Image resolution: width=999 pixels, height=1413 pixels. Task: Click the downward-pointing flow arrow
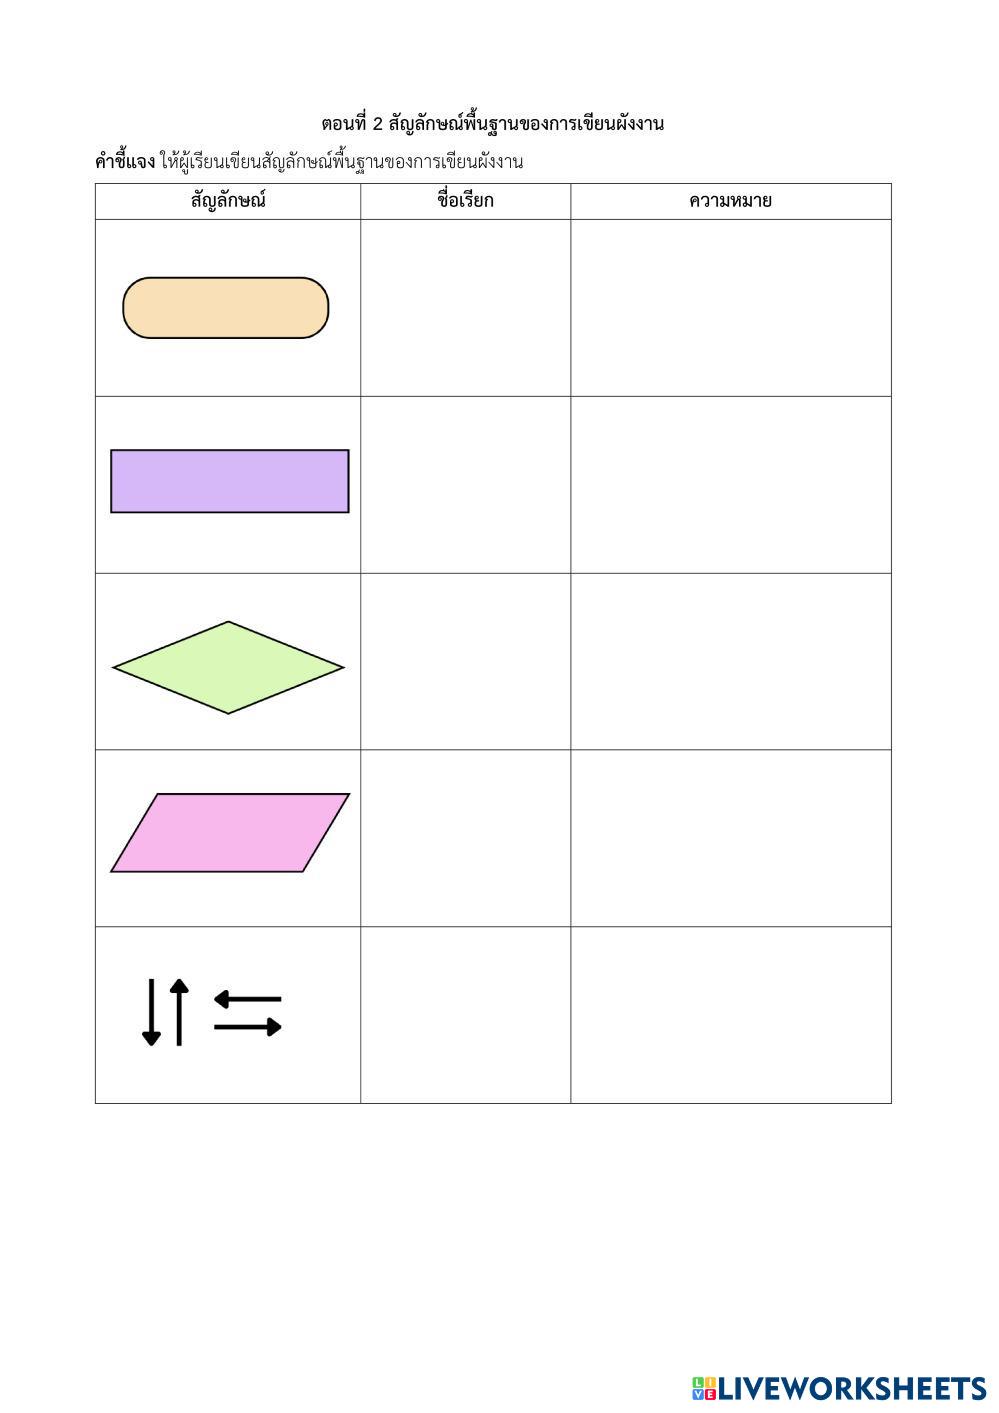pyautogui.click(x=151, y=1012)
